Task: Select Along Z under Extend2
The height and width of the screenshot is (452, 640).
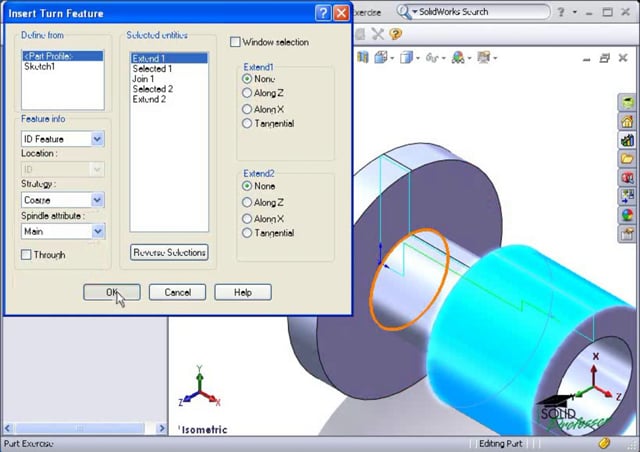Action: [247, 202]
